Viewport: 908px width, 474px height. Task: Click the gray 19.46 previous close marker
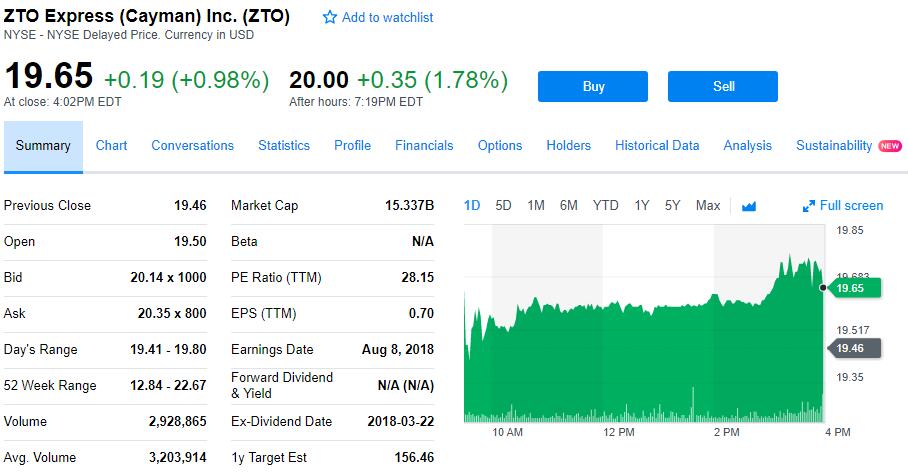click(x=853, y=348)
